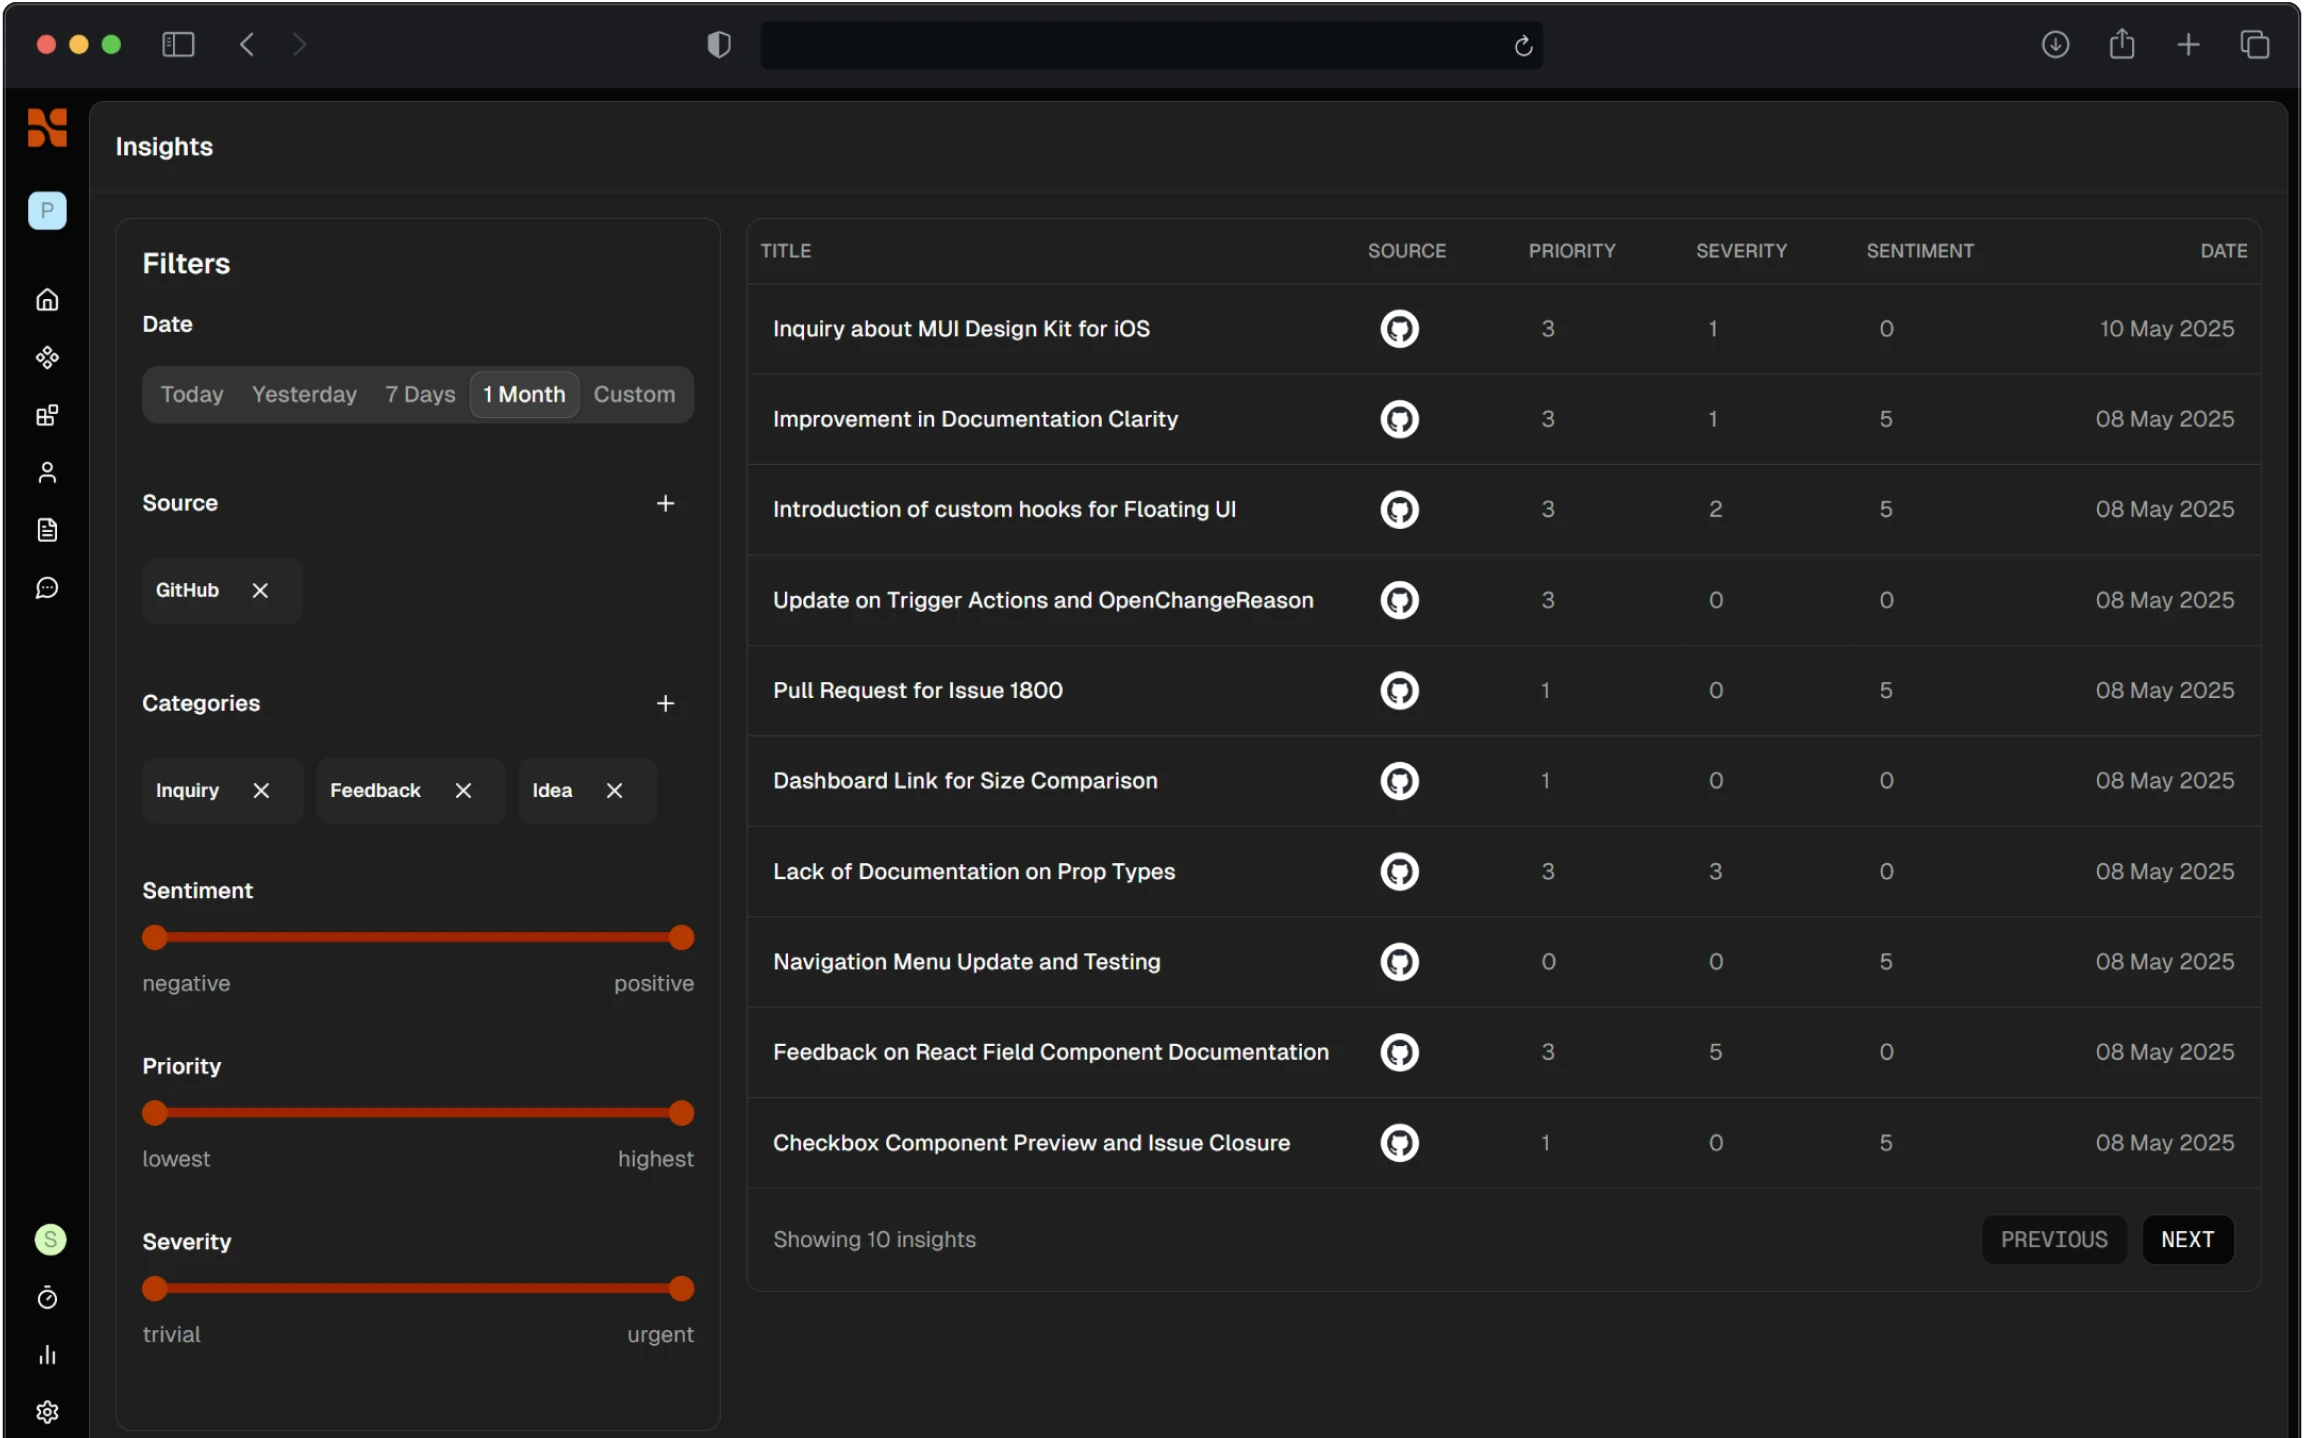This screenshot has width=2304, height=1438.
Task: Click the NEXT pagination button
Action: coord(2187,1239)
